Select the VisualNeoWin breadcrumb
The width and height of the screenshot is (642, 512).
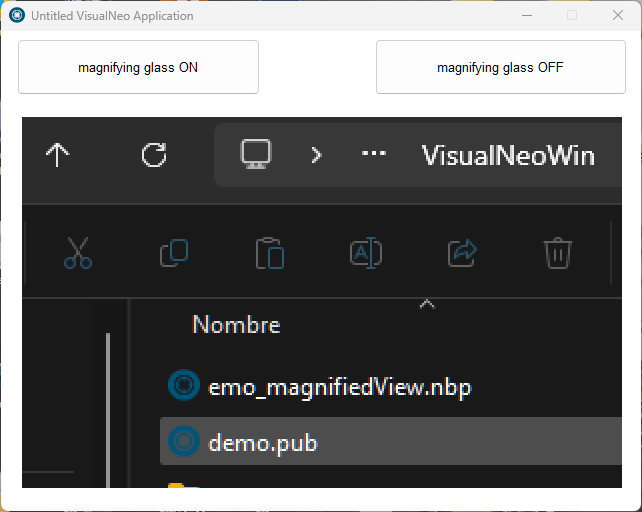point(508,156)
